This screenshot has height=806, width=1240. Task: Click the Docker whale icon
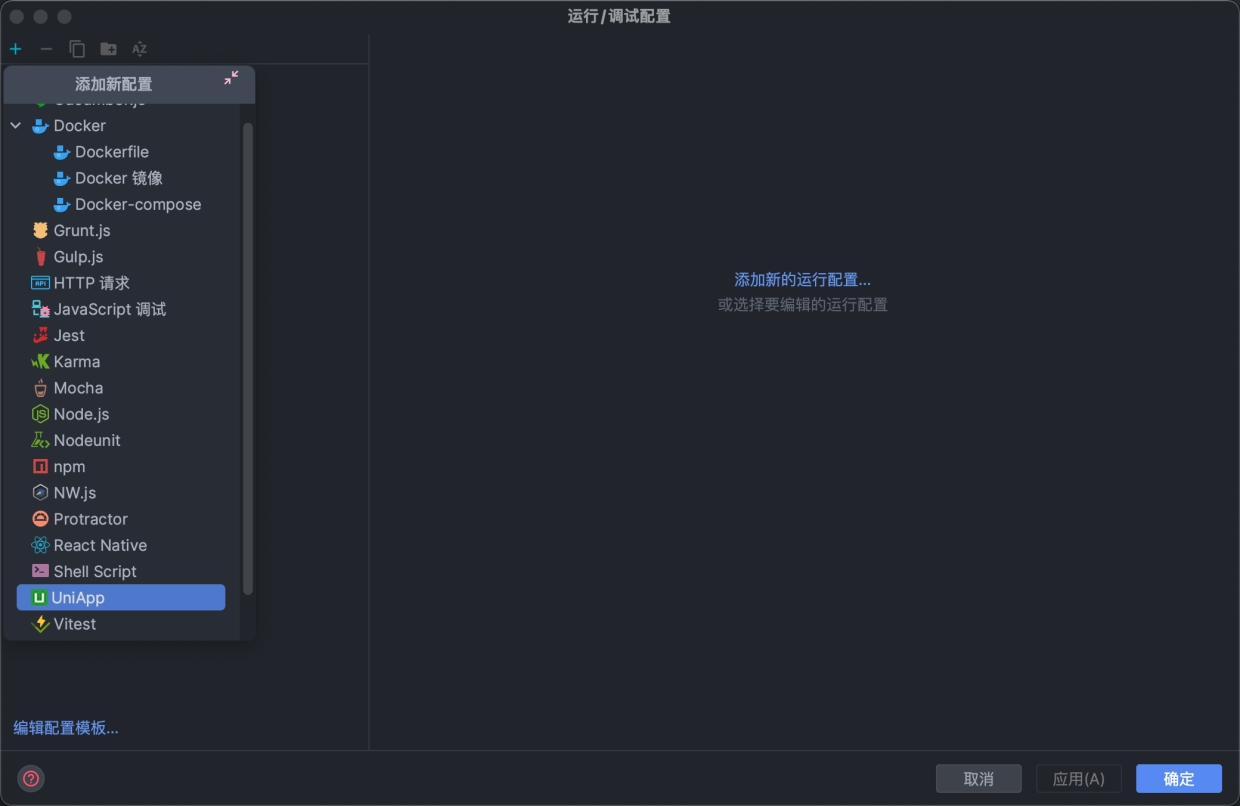(x=40, y=126)
